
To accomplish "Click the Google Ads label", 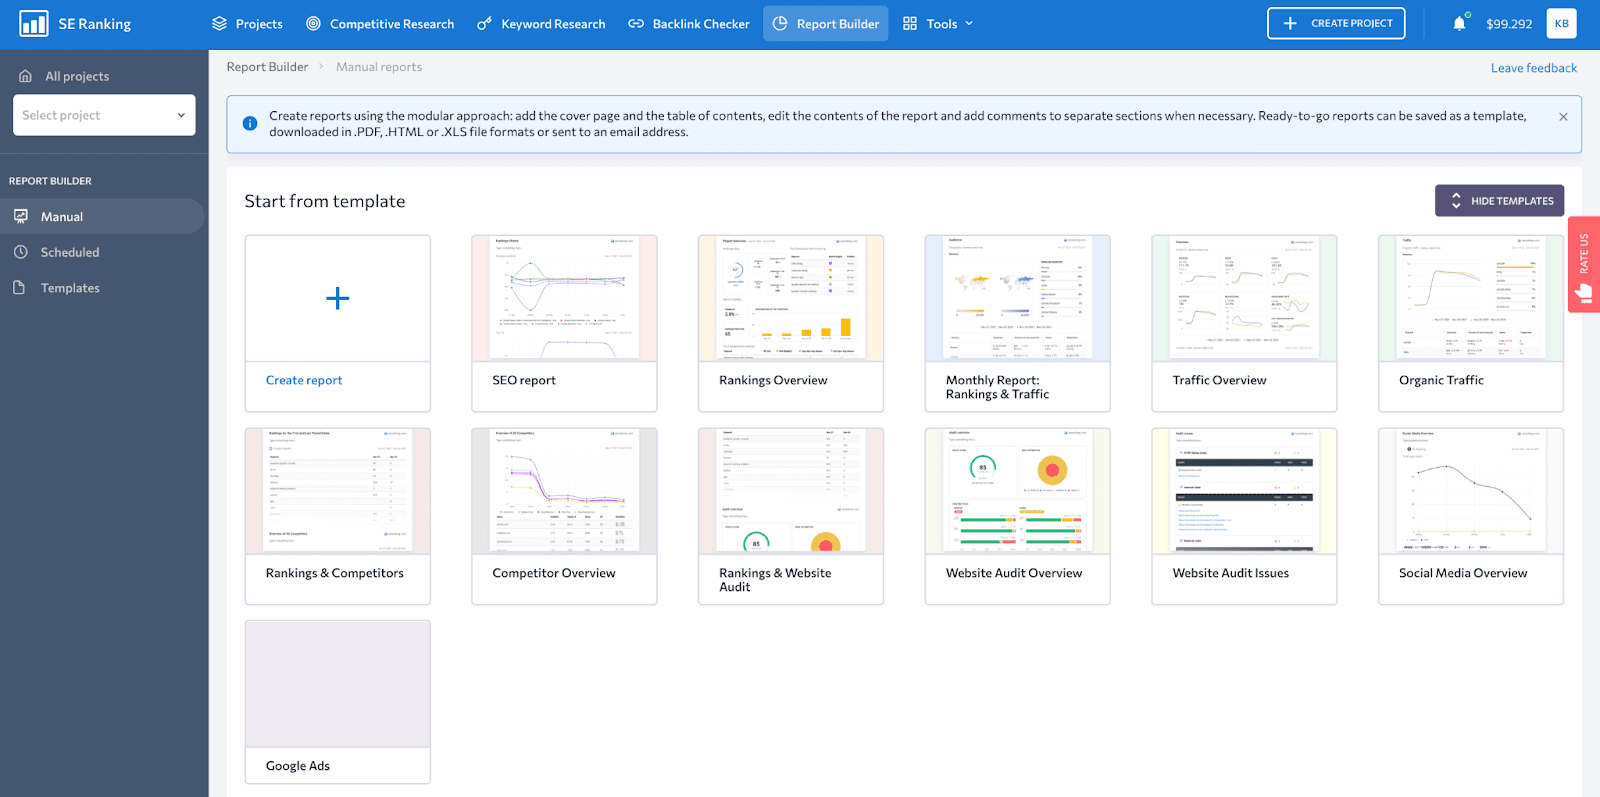I will [x=298, y=766].
